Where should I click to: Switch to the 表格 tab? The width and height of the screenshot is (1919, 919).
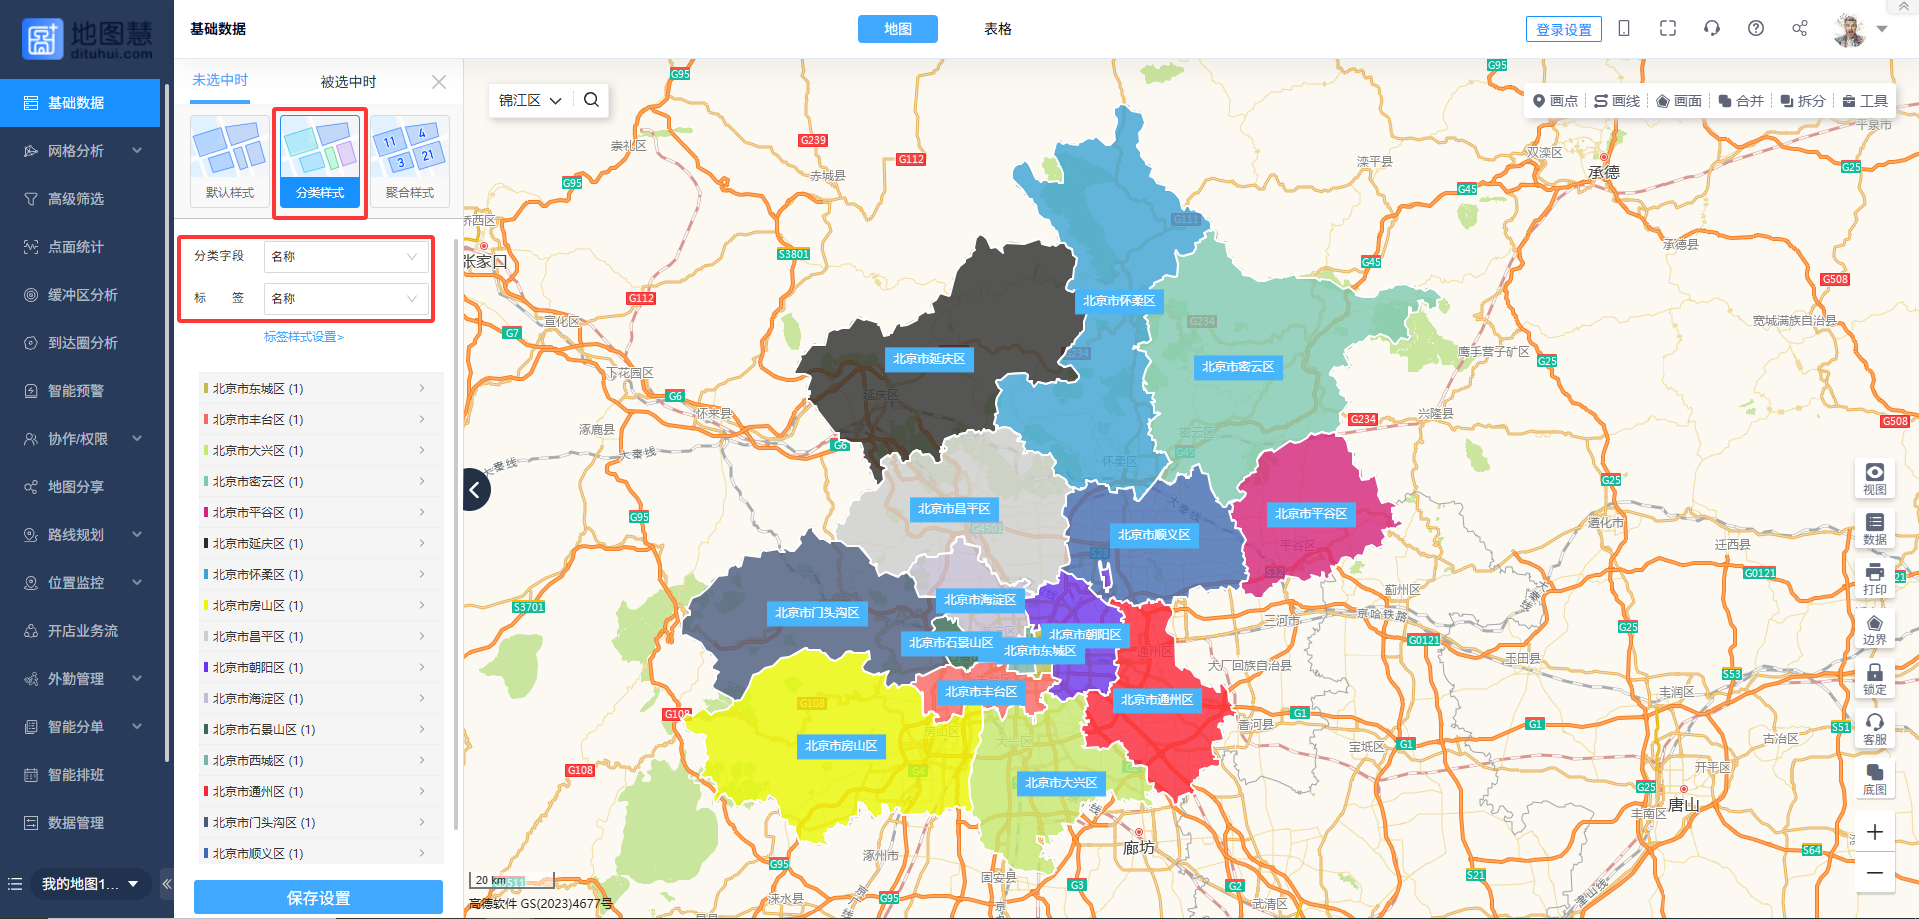997,29
